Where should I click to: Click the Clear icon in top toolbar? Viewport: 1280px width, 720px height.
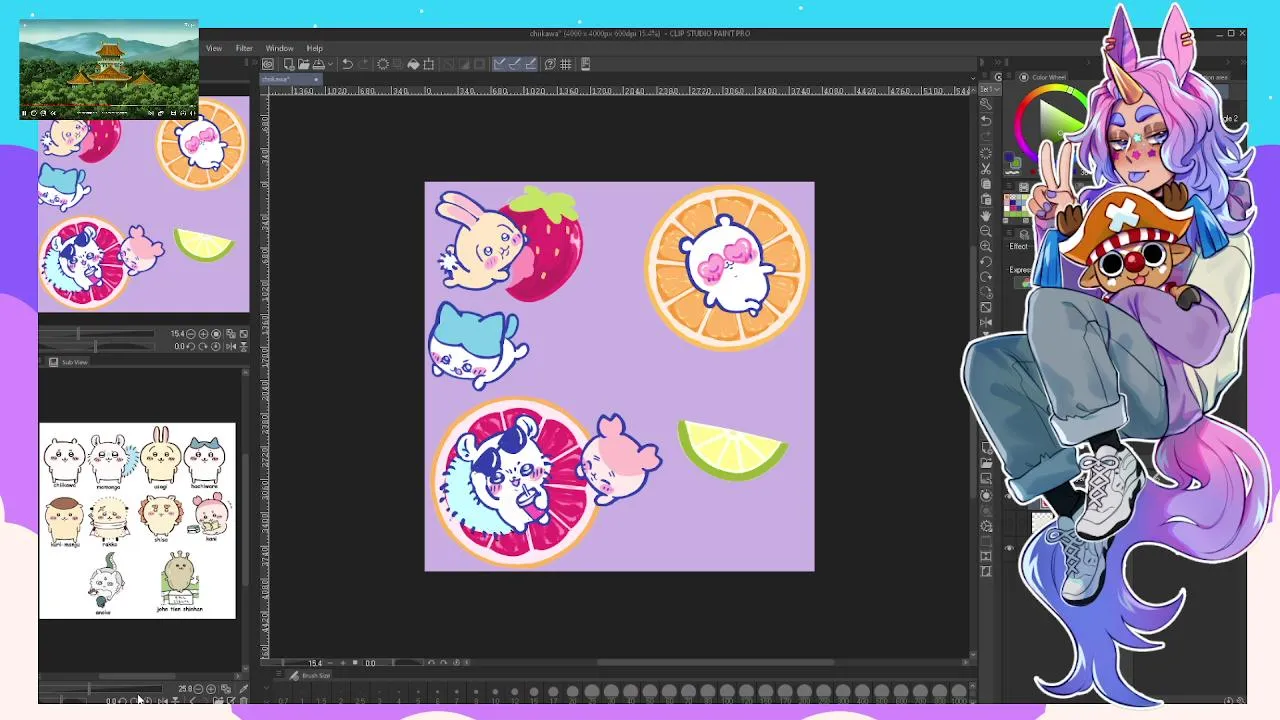[x=383, y=64]
